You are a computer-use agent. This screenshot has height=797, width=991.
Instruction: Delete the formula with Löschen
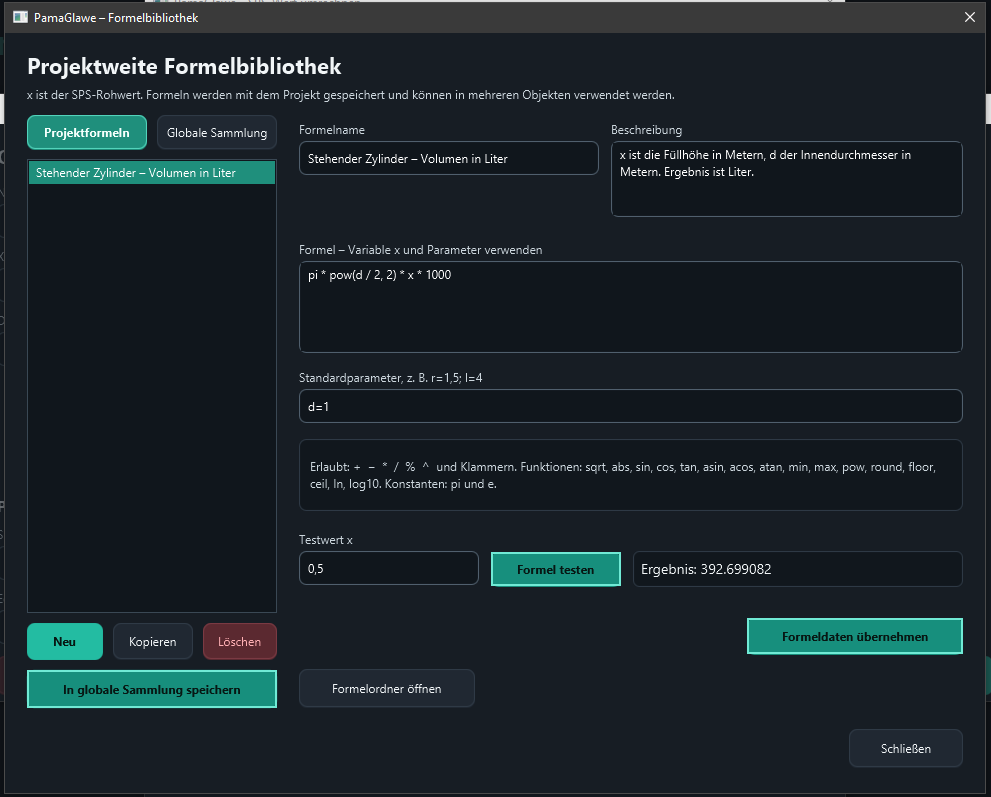coord(240,642)
